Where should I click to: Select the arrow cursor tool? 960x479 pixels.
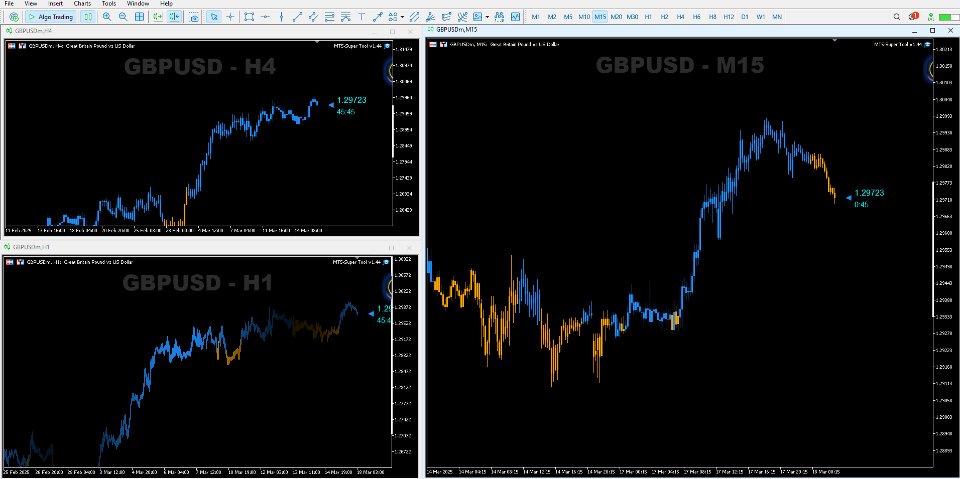pyautogui.click(x=214, y=17)
